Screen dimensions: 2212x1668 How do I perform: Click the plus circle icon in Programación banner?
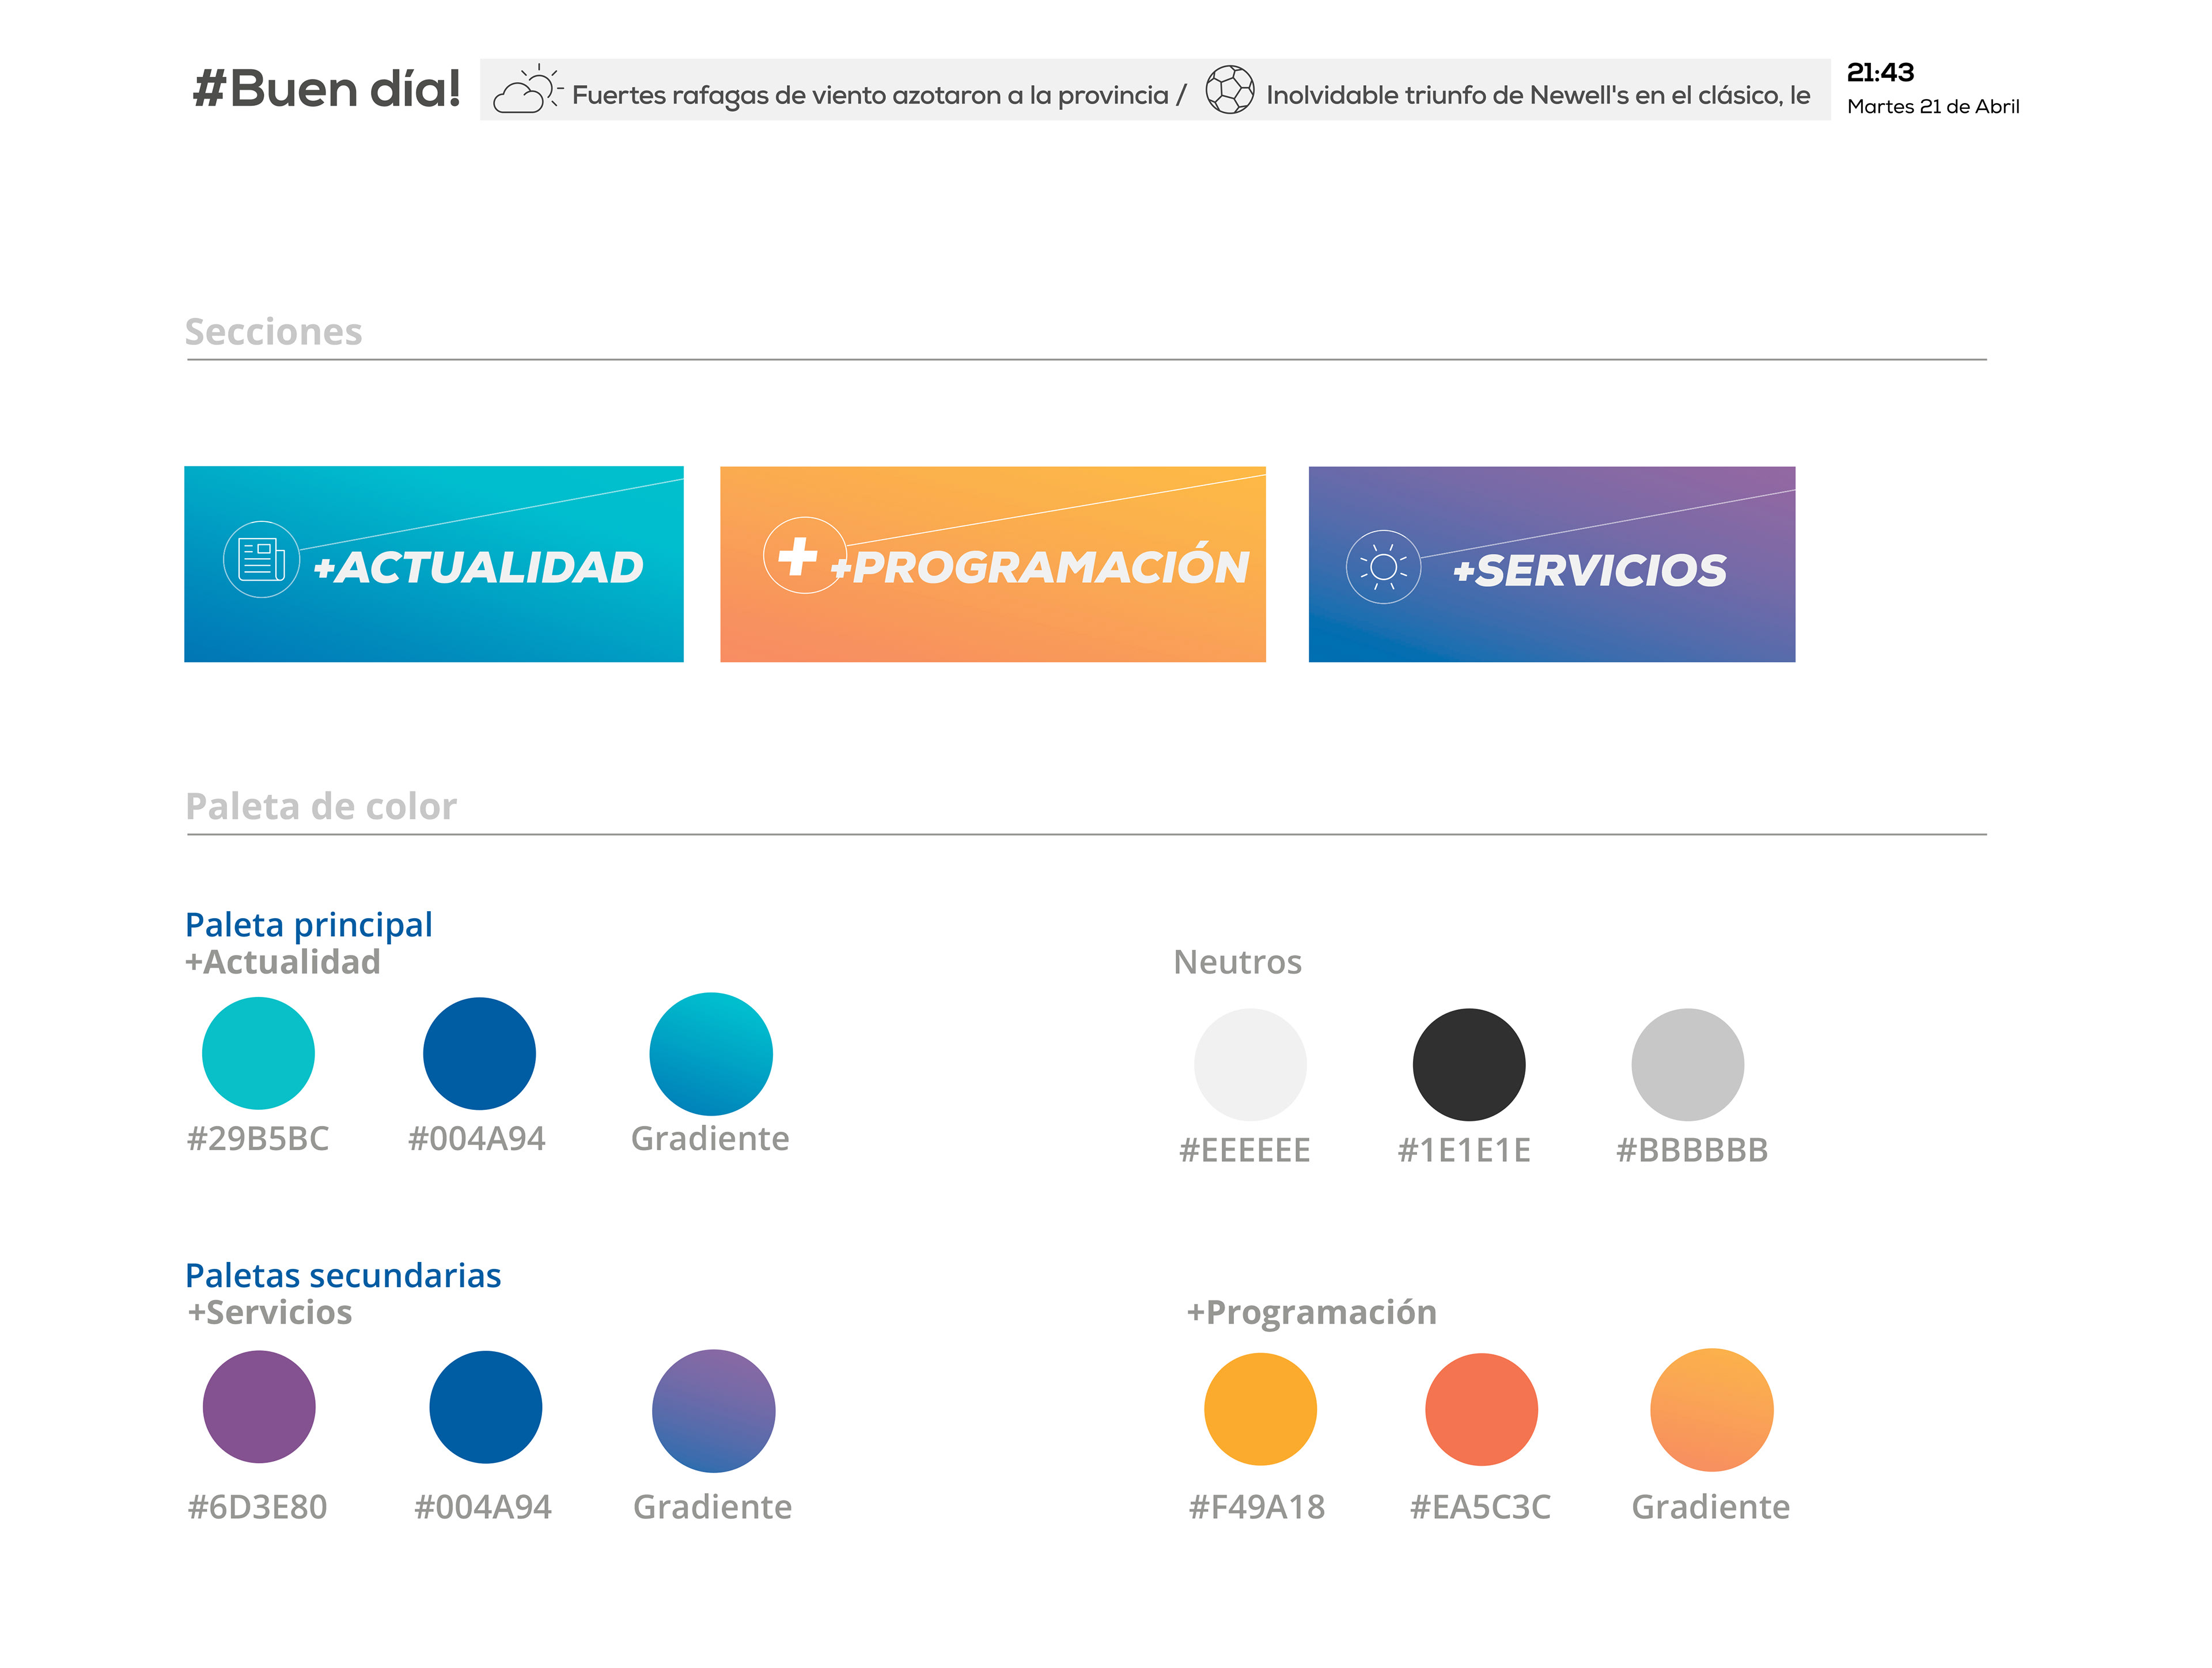pos(804,555)
